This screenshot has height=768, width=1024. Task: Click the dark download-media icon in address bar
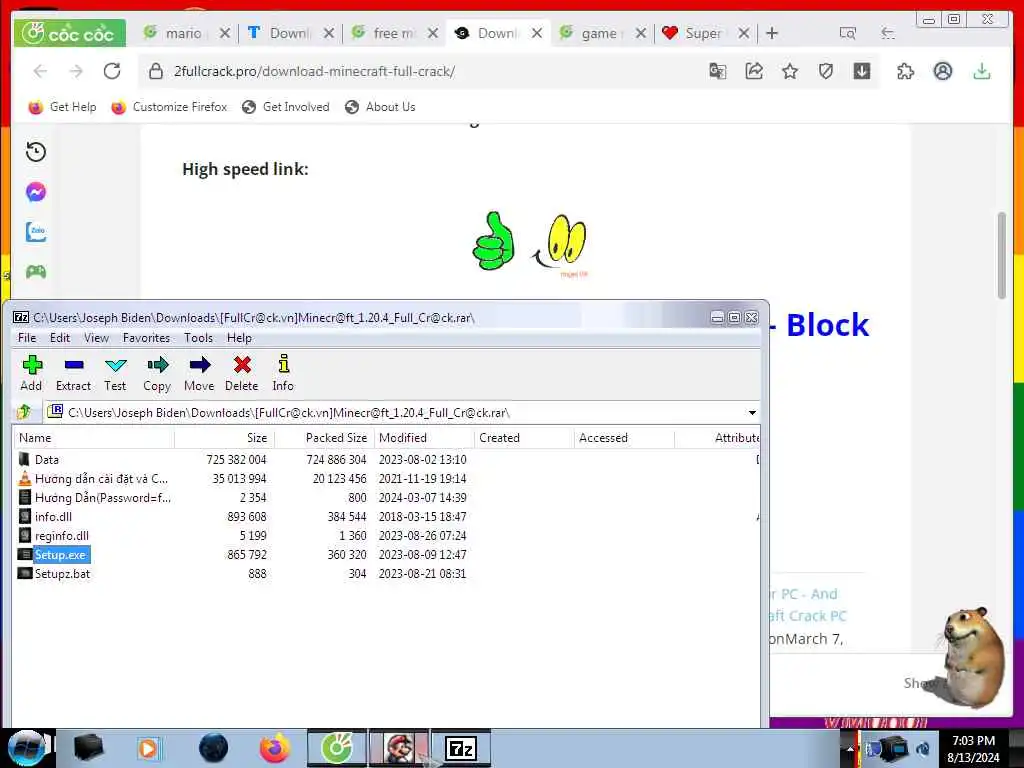pyautogui.click(x=862, y=71)
